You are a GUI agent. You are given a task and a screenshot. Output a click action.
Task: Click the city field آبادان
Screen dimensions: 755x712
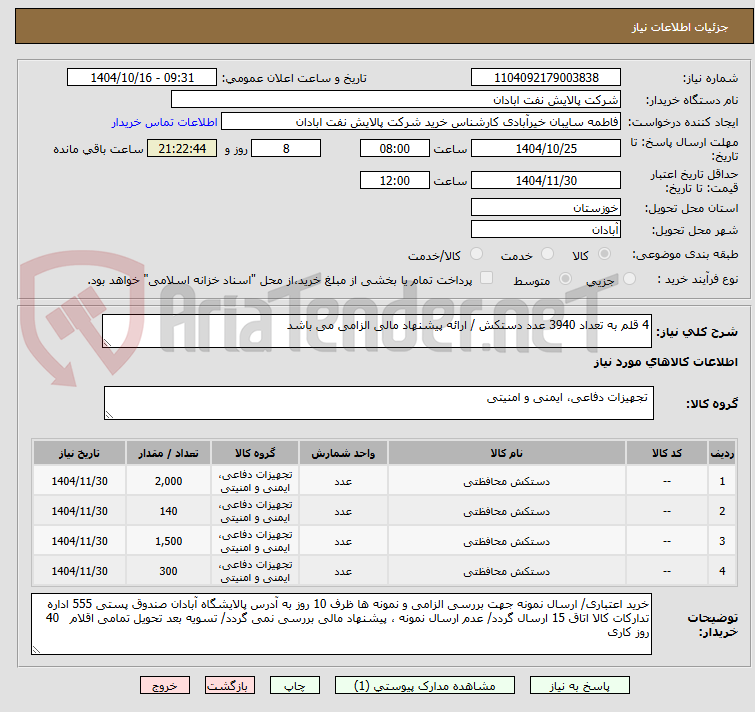pyautogui.click(x=546, y=230)
